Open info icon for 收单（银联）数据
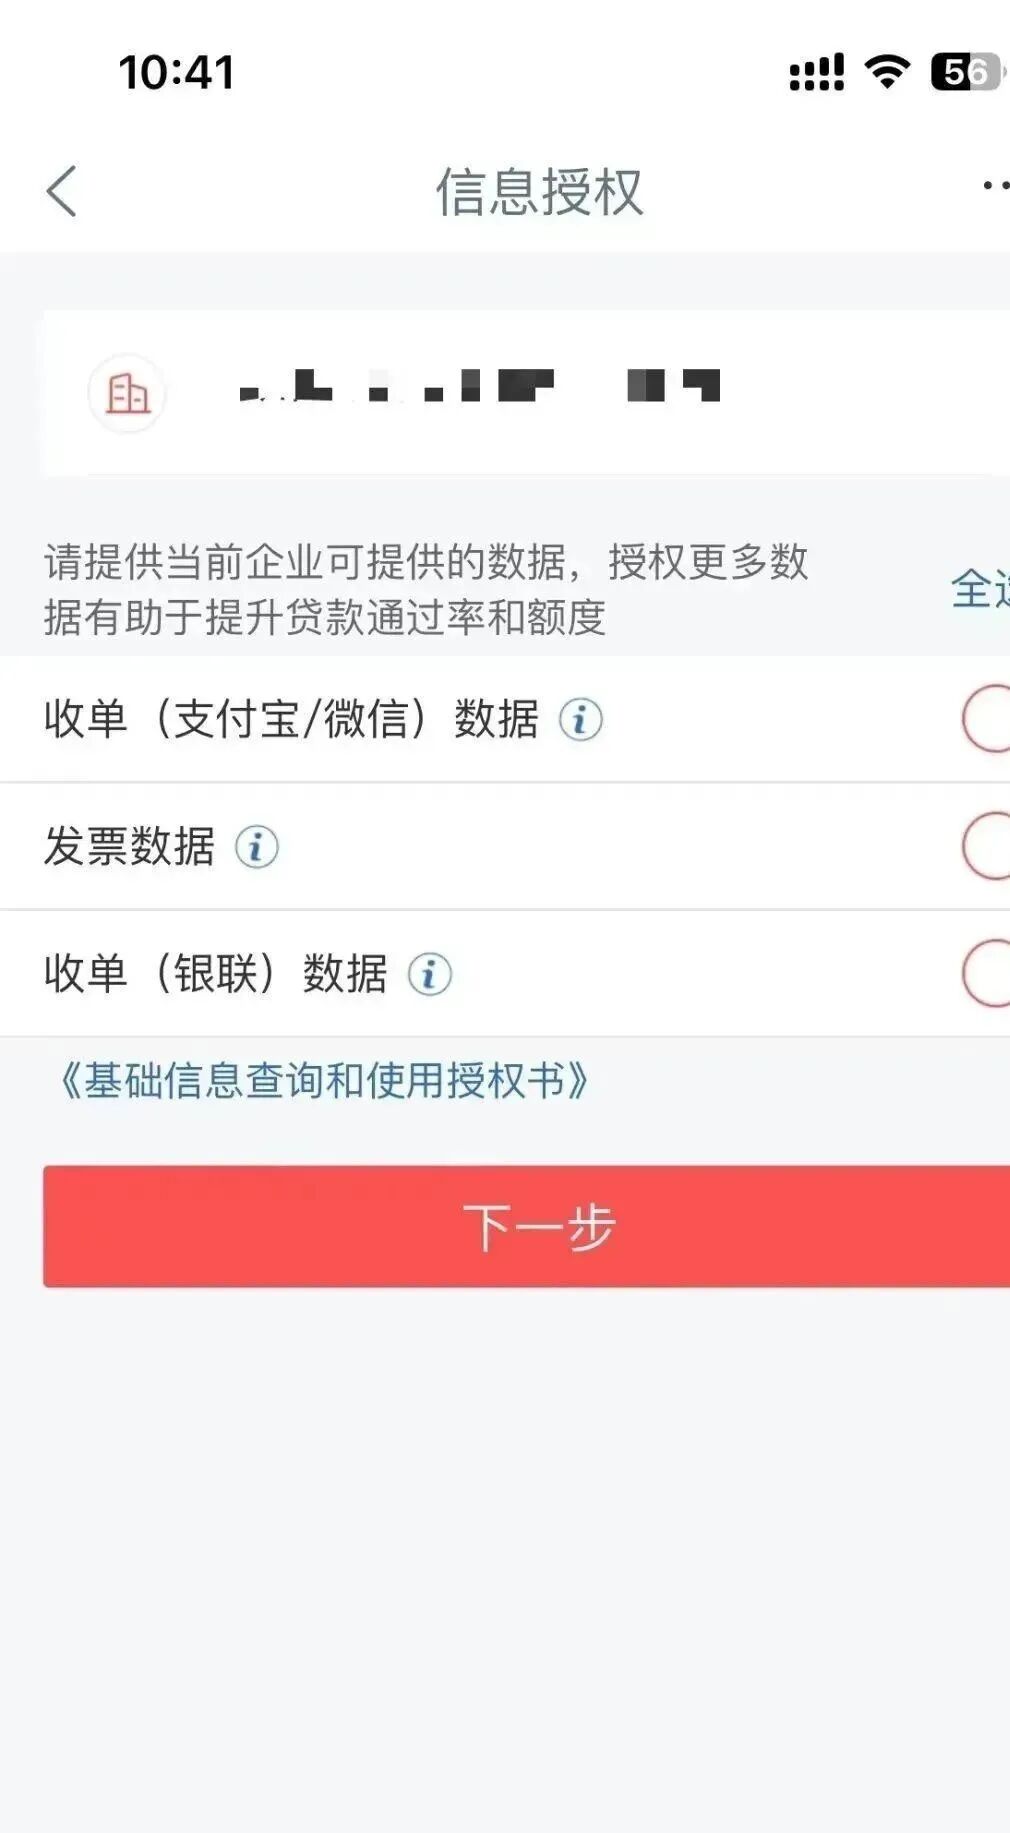Screen dimensions: 1010x1833 coord(430,974)
